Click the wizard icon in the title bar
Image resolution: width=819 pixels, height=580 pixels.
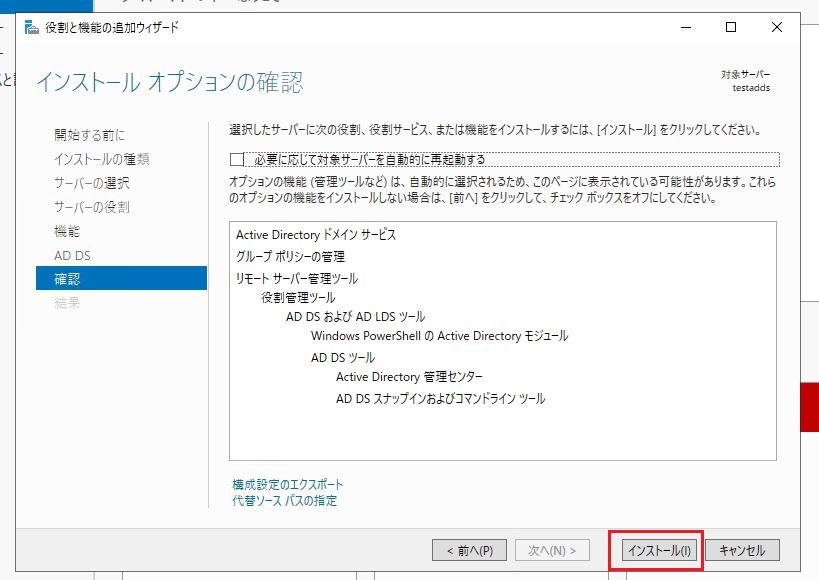tap(32, 27)
